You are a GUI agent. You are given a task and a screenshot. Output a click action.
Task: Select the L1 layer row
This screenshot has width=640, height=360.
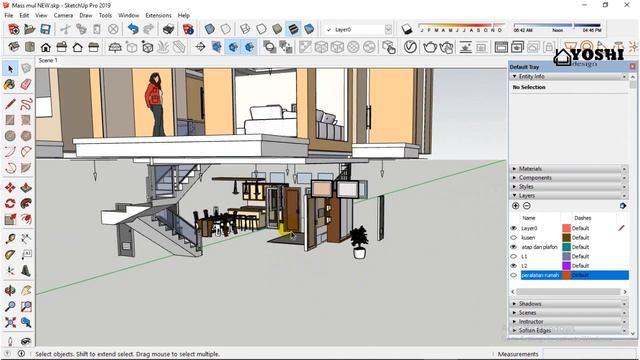pos(575,256)
